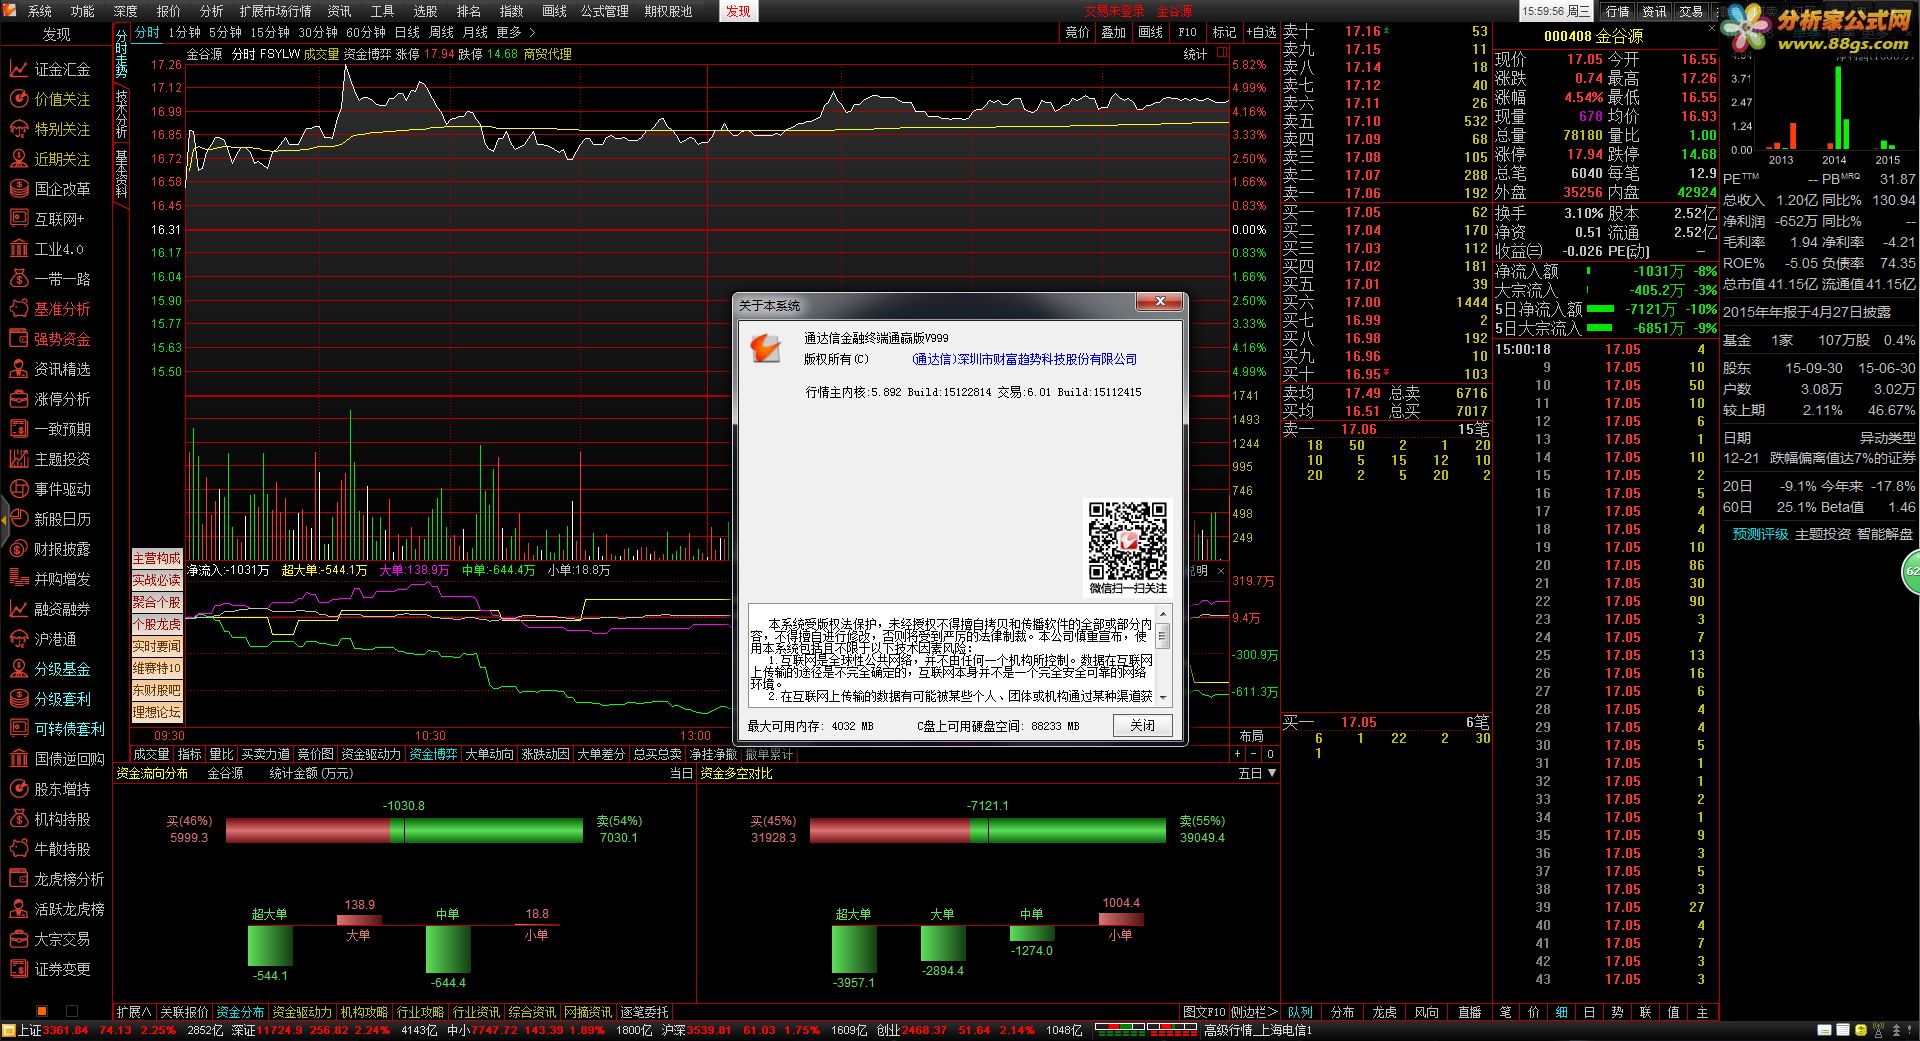The image size is (1920, 1041).
Task: Click the 财报披露 icon in sidebar
Action: (x=18, y=549)
